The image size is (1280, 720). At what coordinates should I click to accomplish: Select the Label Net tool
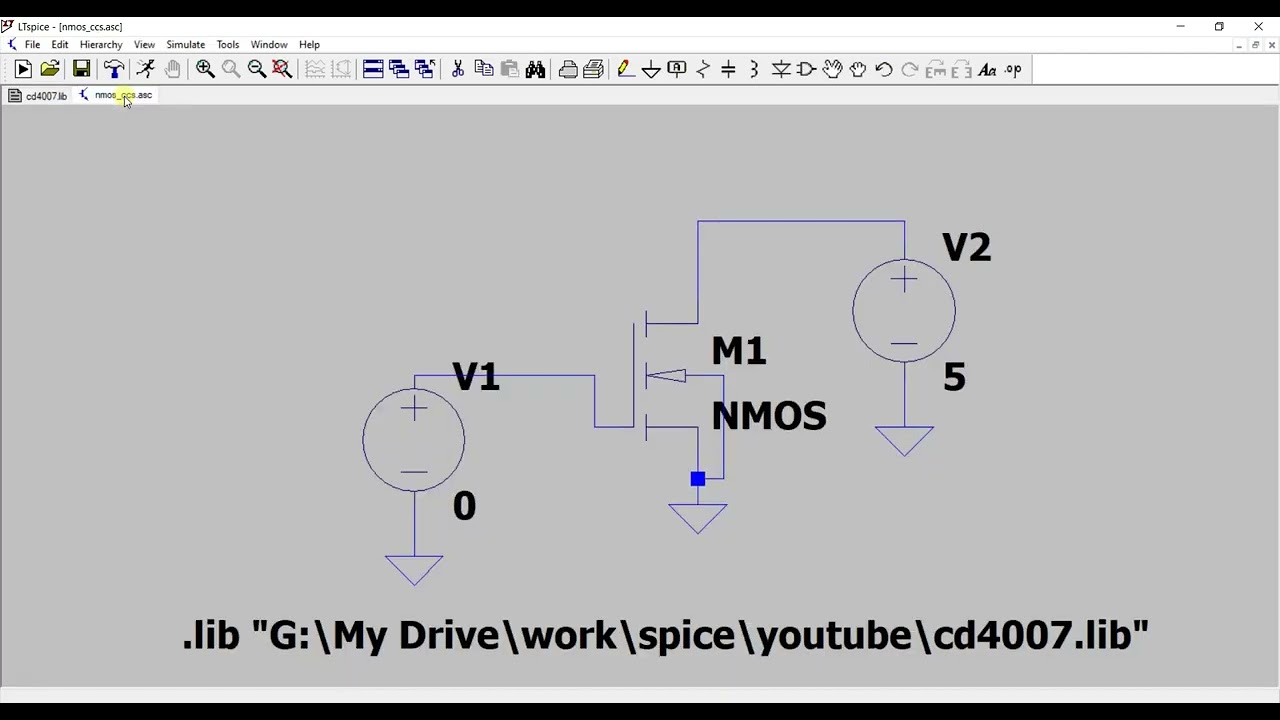tap(677, 69)
